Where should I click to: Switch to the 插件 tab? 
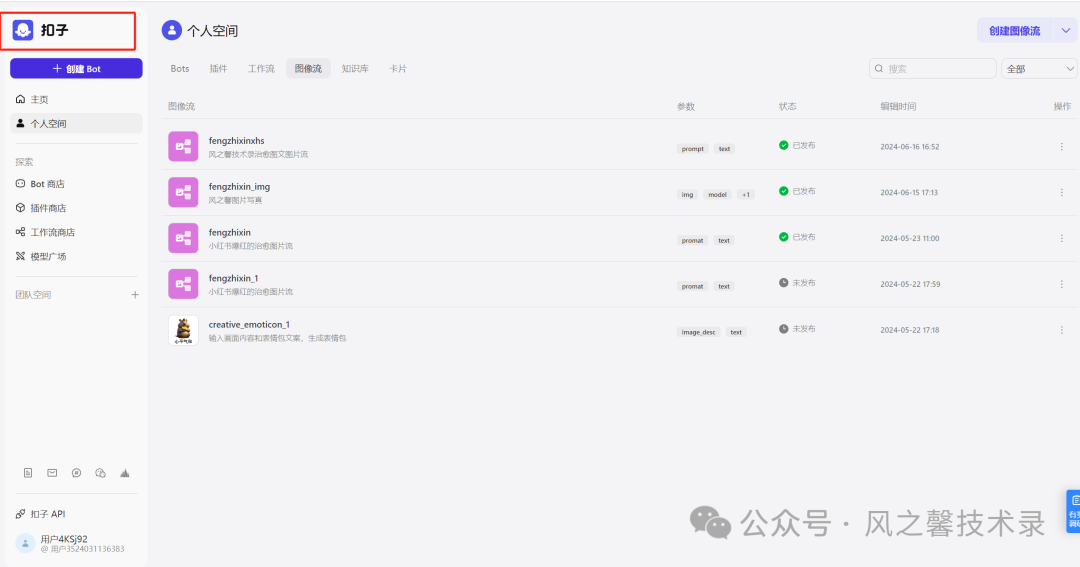click(x=218, y=68)
